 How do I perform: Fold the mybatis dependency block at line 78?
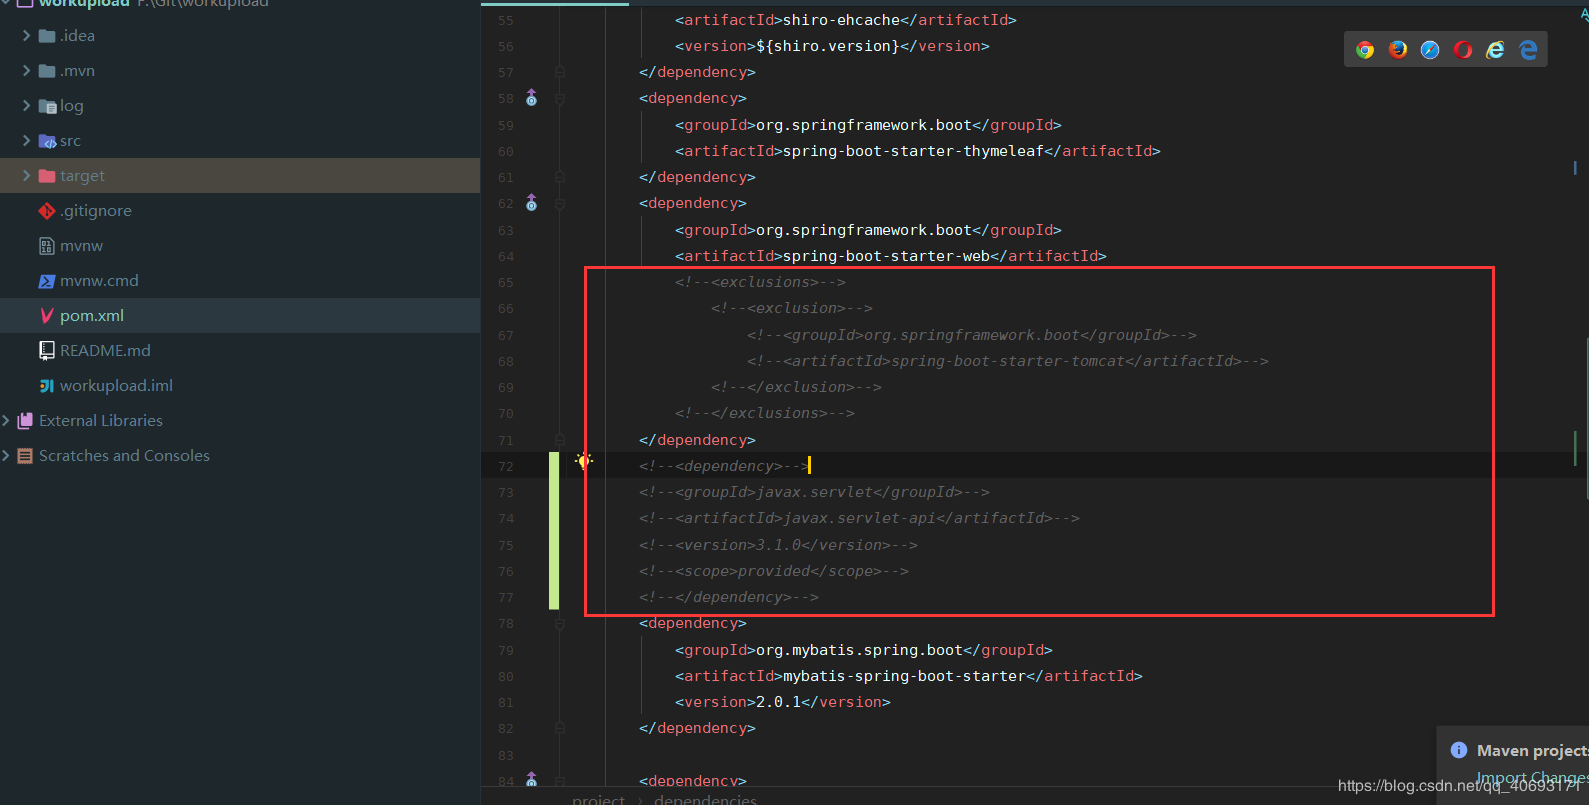pyautogui.click(x=560, y=624)
